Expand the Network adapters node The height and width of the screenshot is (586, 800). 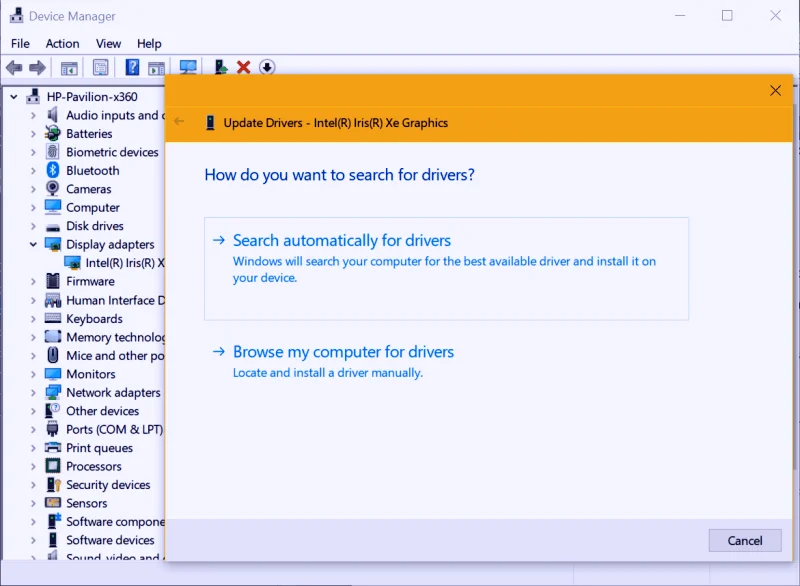point(31,392)
